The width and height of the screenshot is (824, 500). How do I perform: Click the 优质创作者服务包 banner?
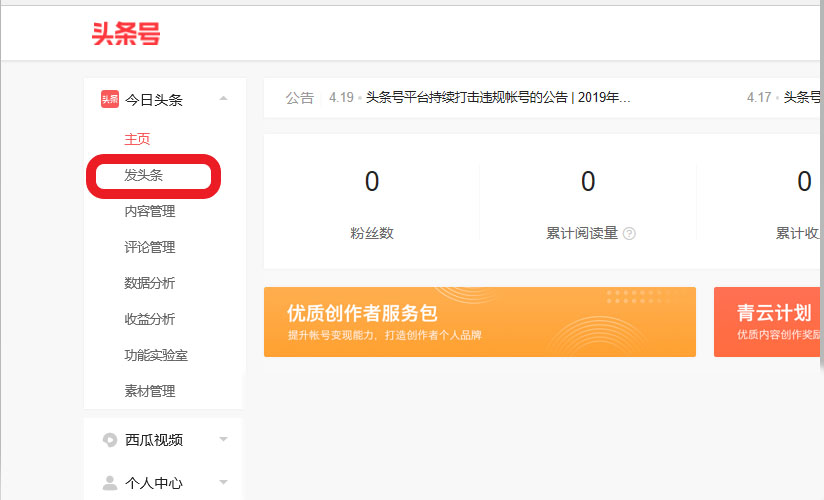click(480, 322)
